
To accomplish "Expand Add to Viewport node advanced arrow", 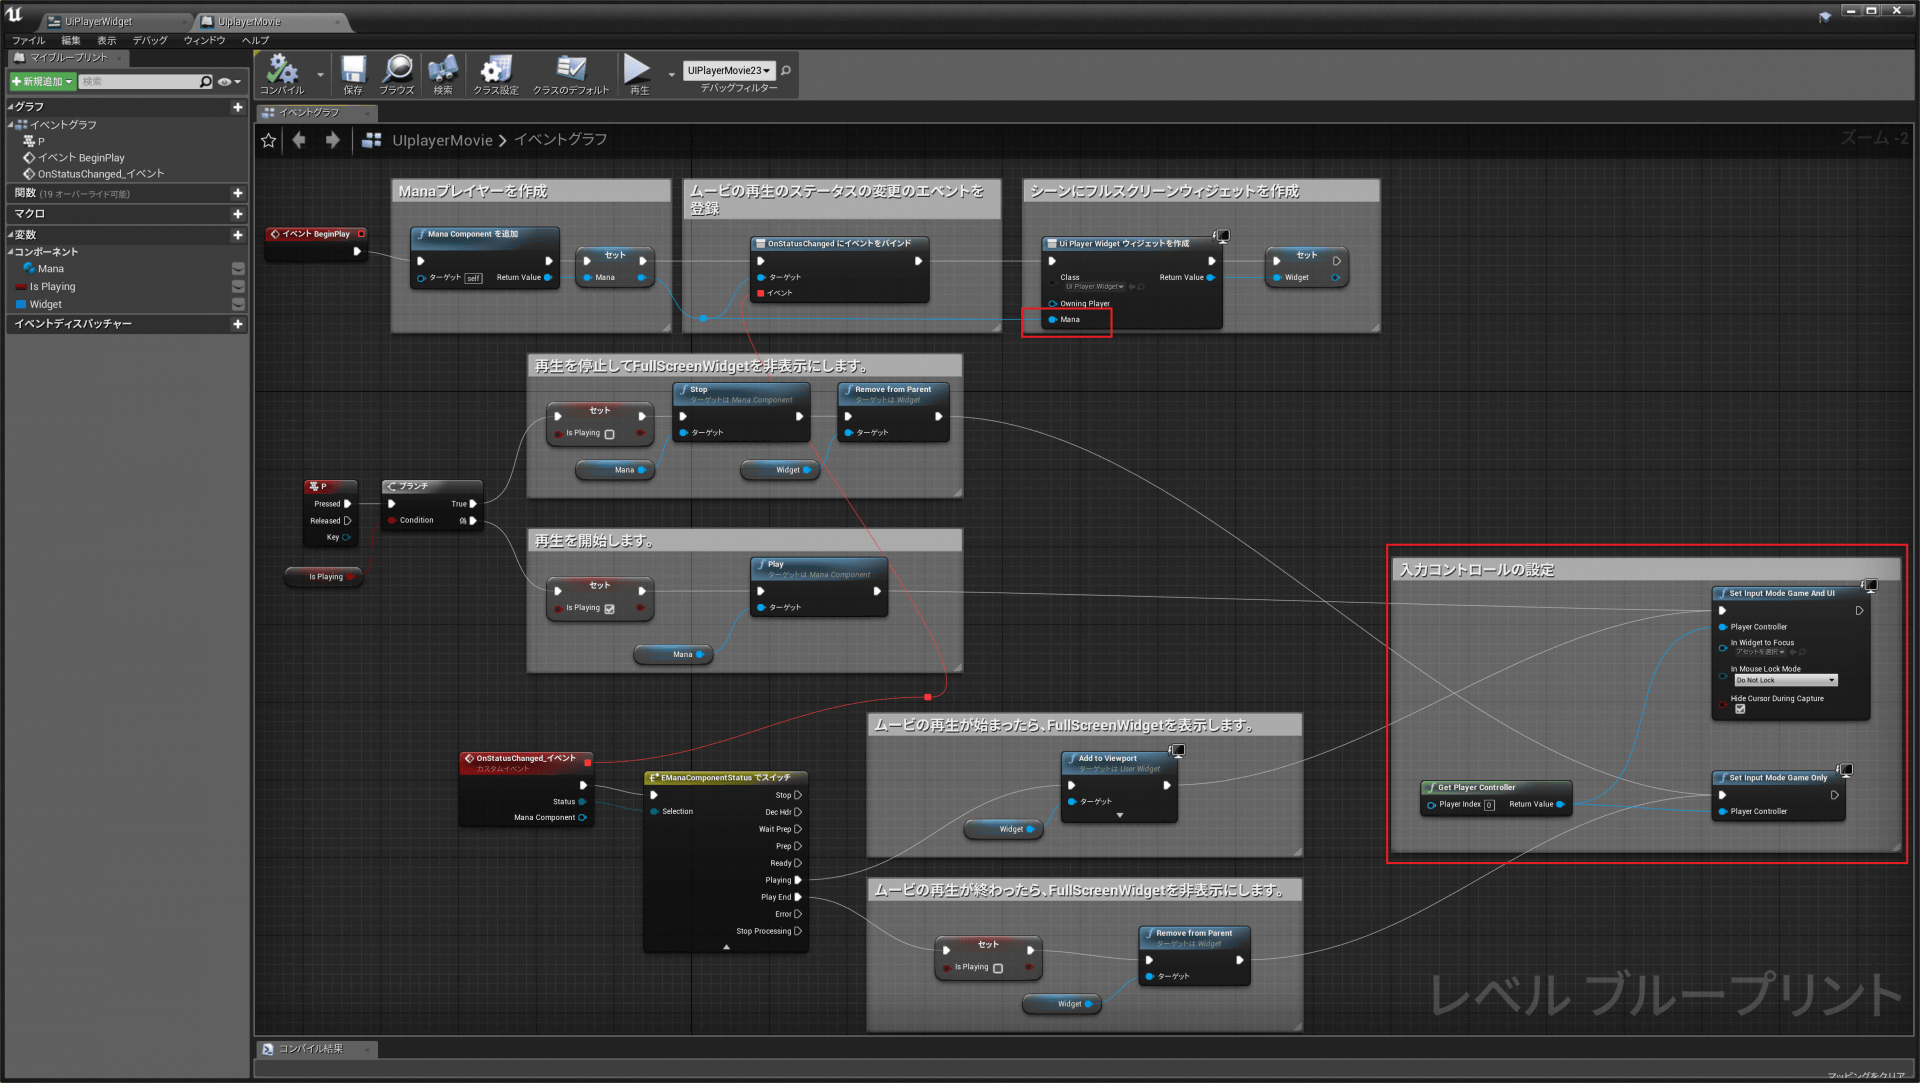I will (1120, 816).
